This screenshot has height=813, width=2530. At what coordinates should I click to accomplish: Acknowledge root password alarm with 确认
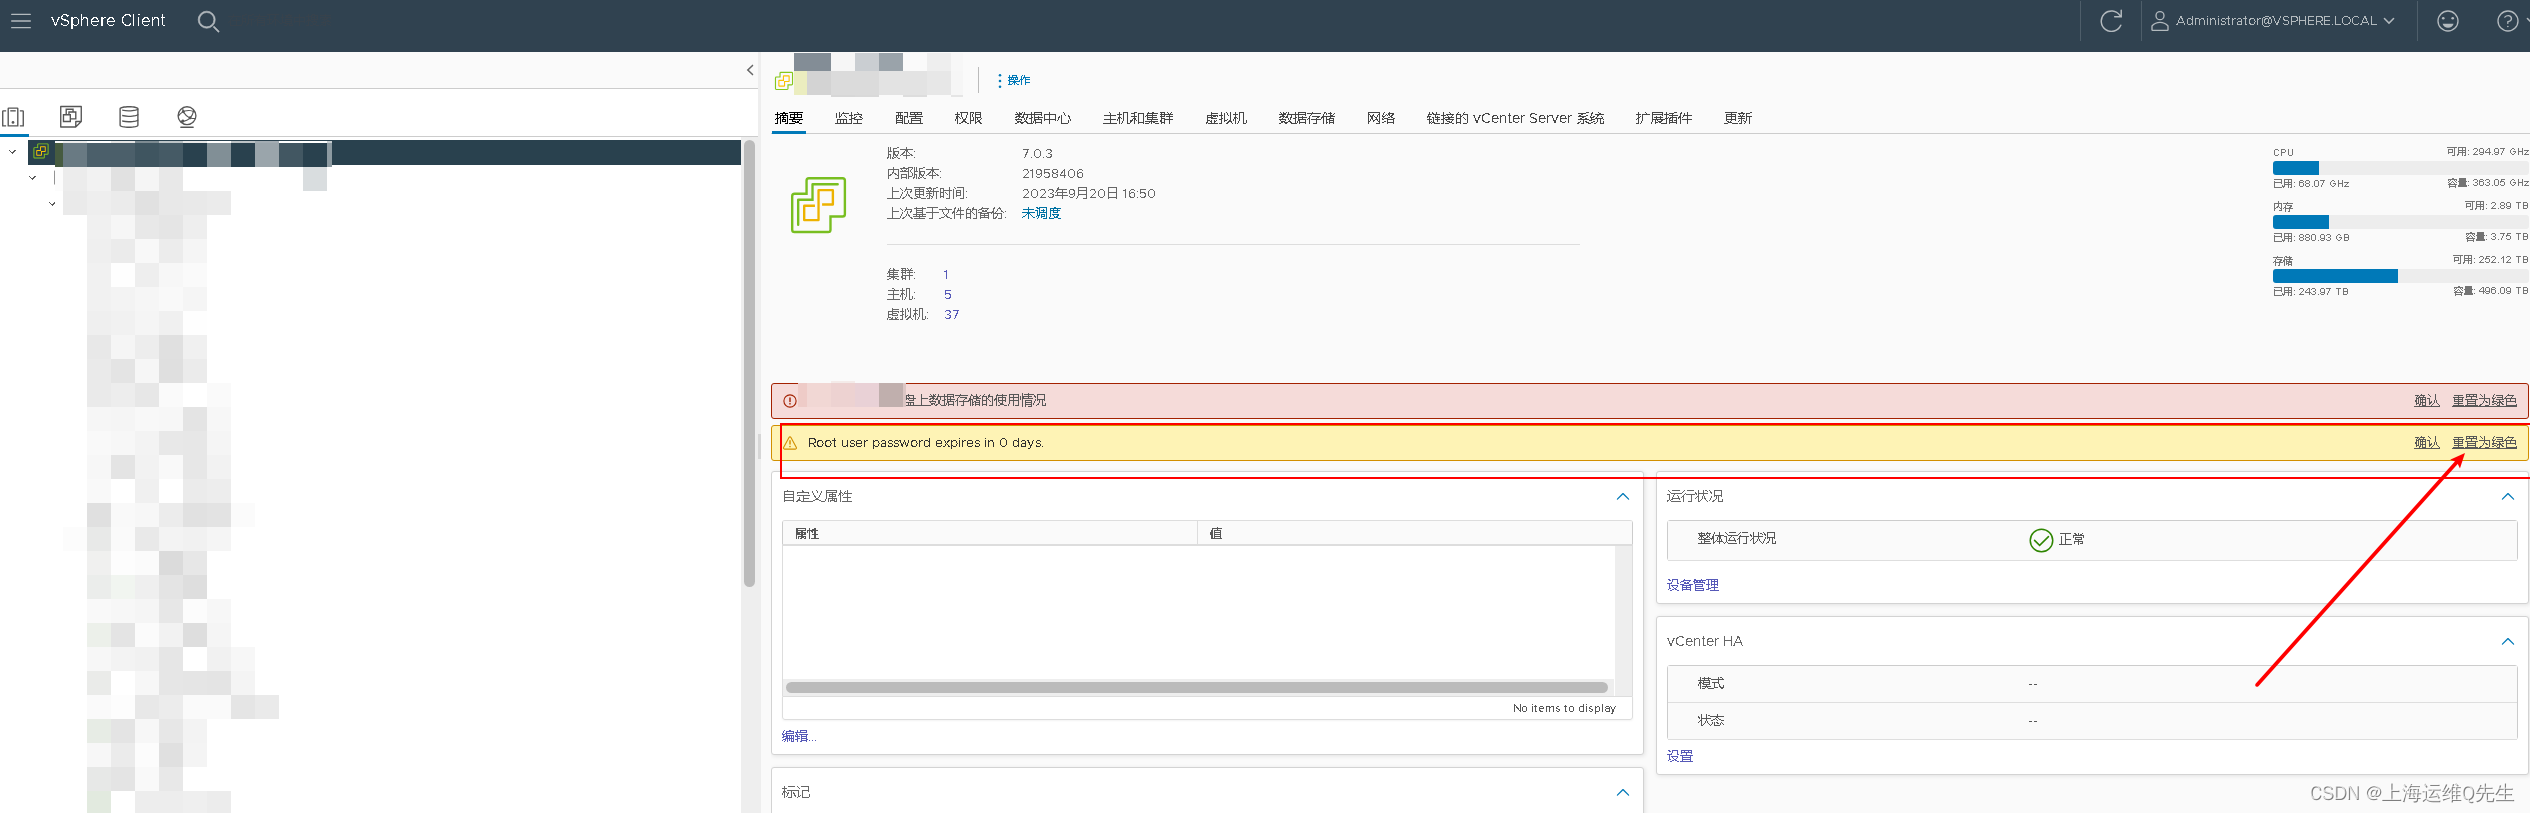[x=2426, y=443]
